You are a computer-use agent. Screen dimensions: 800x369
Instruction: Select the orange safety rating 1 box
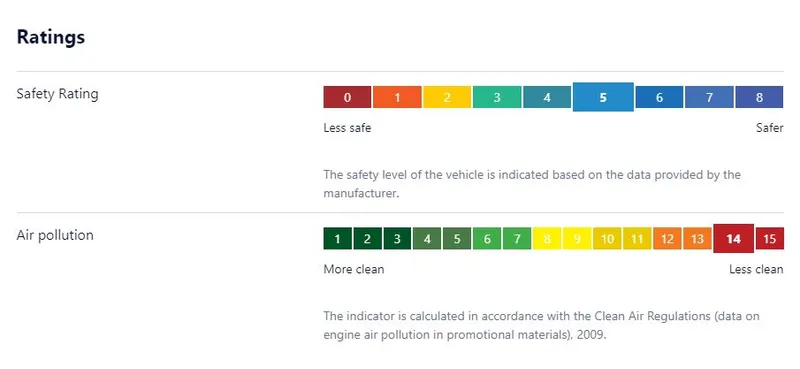click(x=397, y=97)
